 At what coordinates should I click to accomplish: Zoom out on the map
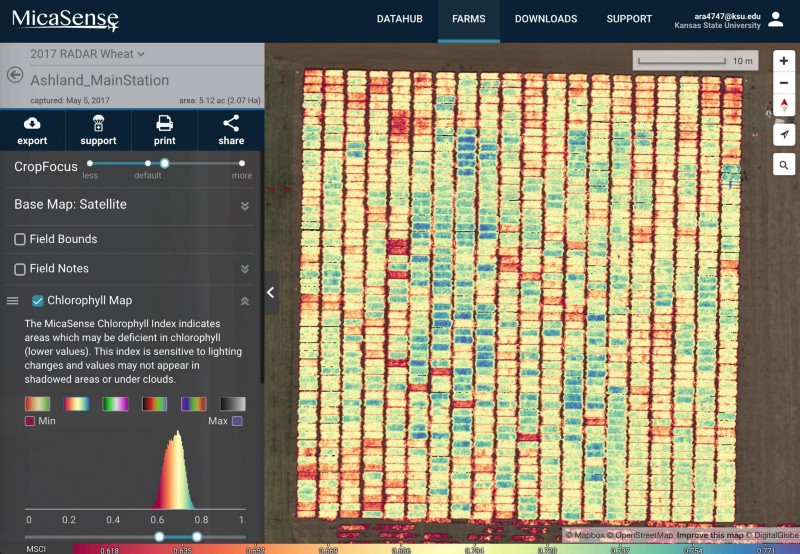tap(783, 83)
